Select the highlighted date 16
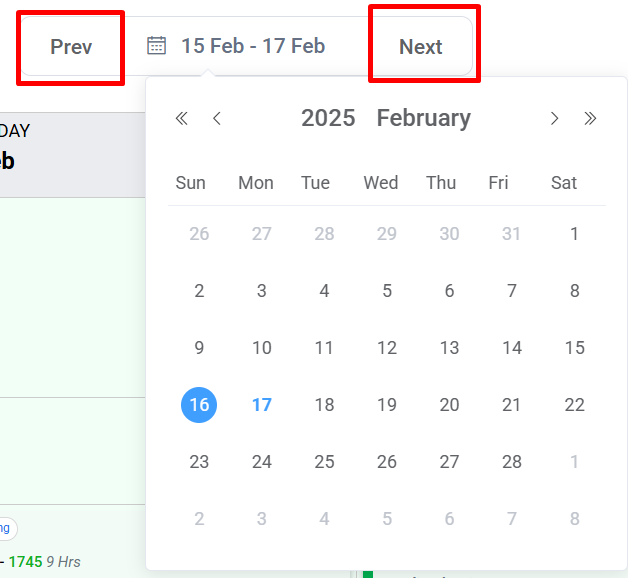Image resolution: width=628 pixels, height=578 pixels. [199, 405]
